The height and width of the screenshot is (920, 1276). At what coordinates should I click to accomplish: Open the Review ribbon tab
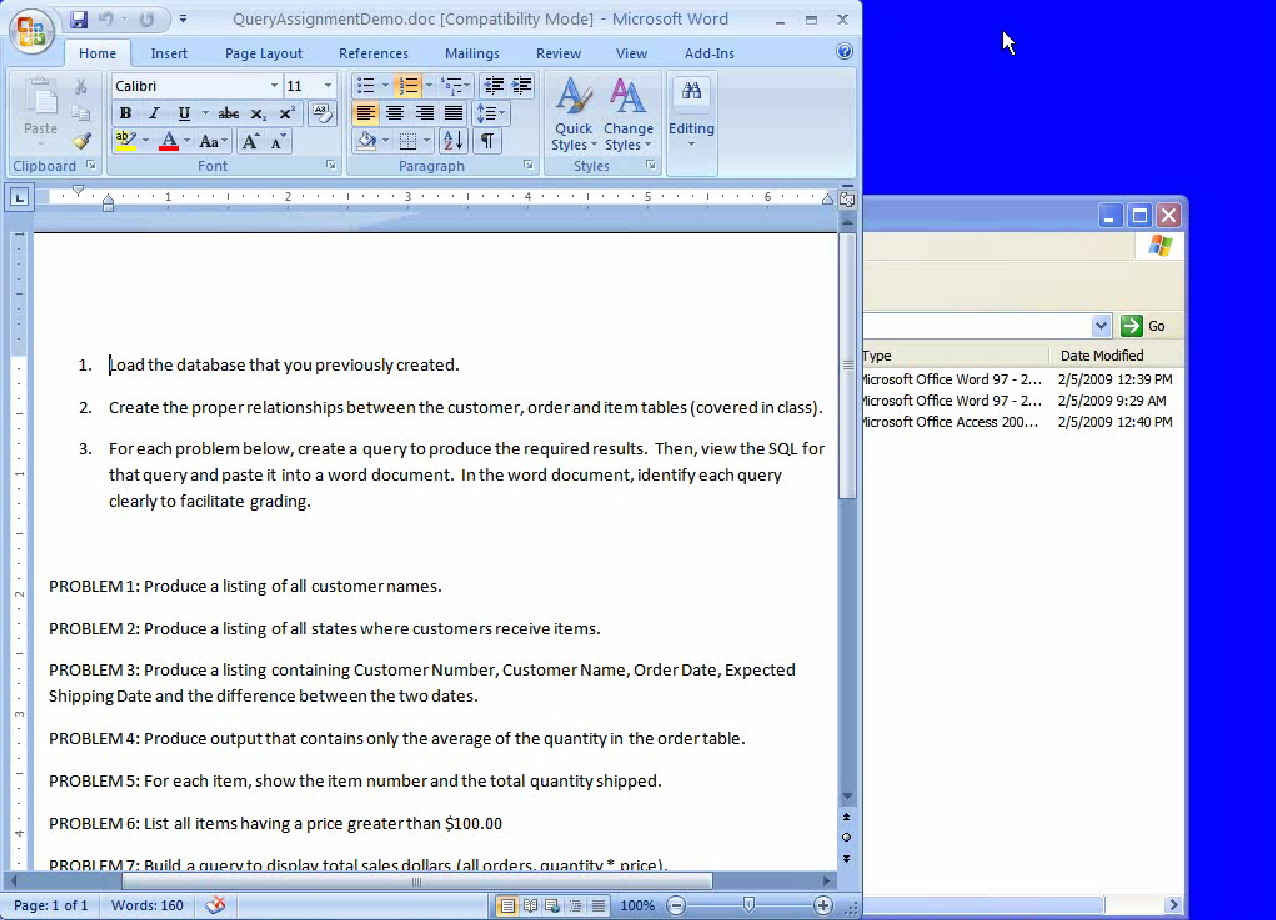click(x=558, y=53)
